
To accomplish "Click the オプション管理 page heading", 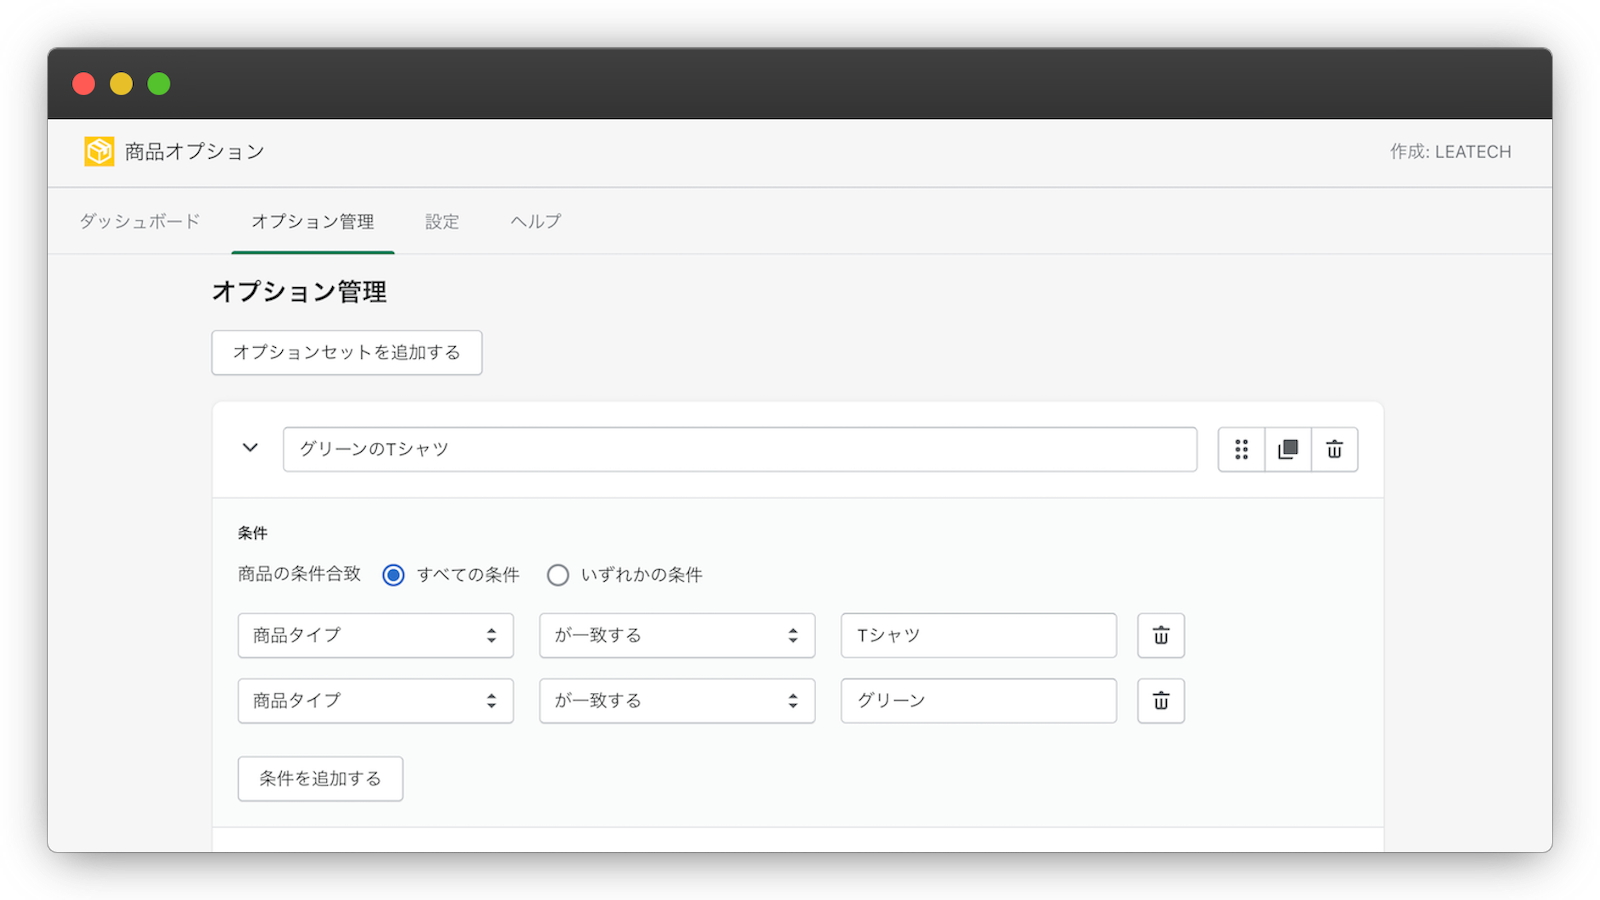I will point(299,292).
